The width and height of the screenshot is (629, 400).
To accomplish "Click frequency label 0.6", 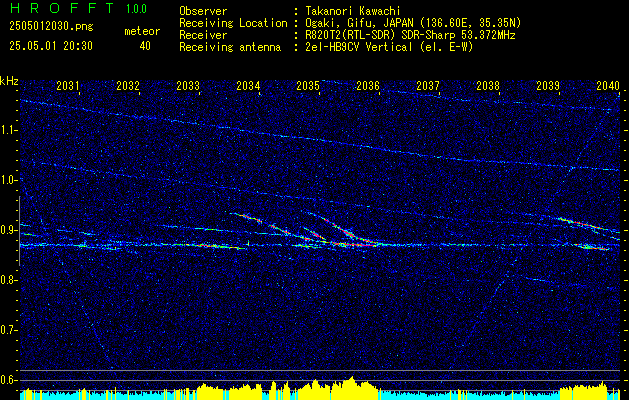I will click(8, 380).
